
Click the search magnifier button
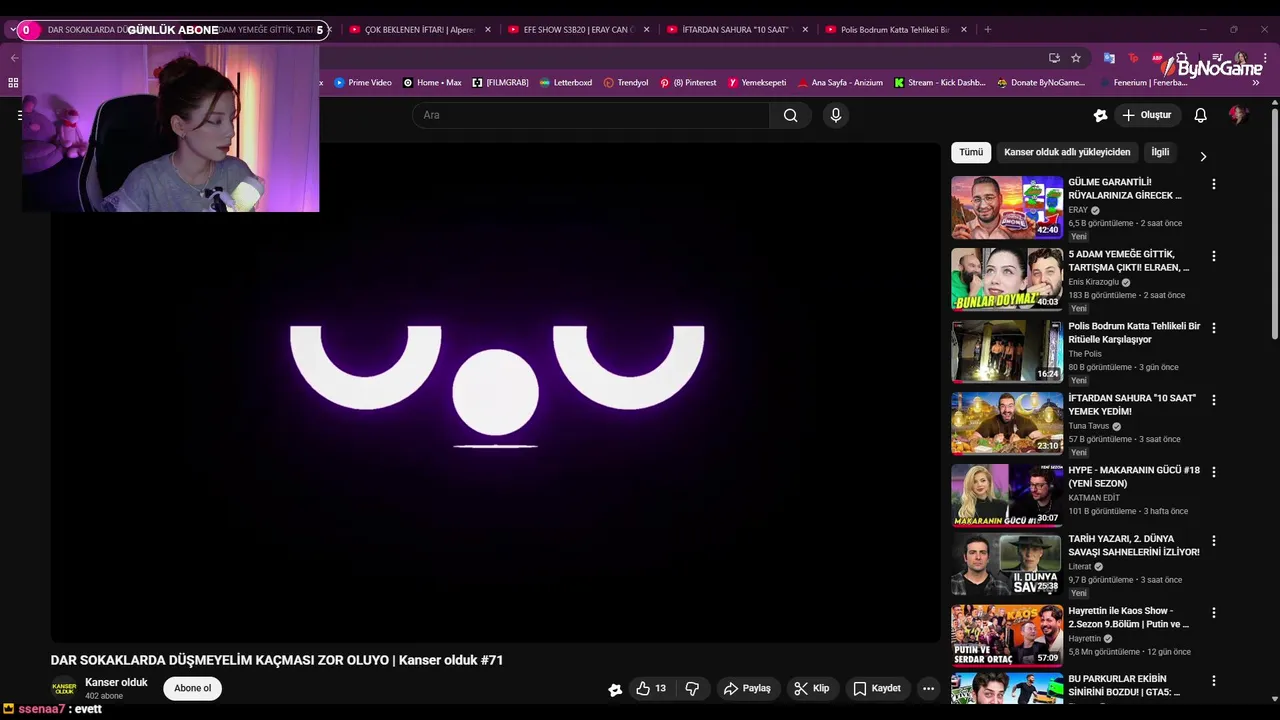(790, 115)
